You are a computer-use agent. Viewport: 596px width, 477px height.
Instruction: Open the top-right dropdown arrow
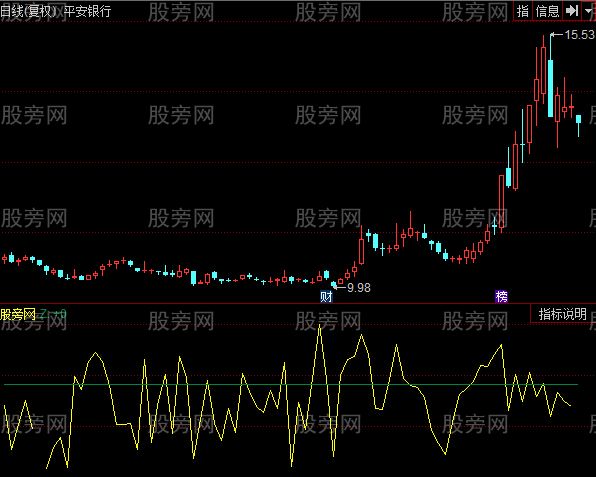[588, 11]
